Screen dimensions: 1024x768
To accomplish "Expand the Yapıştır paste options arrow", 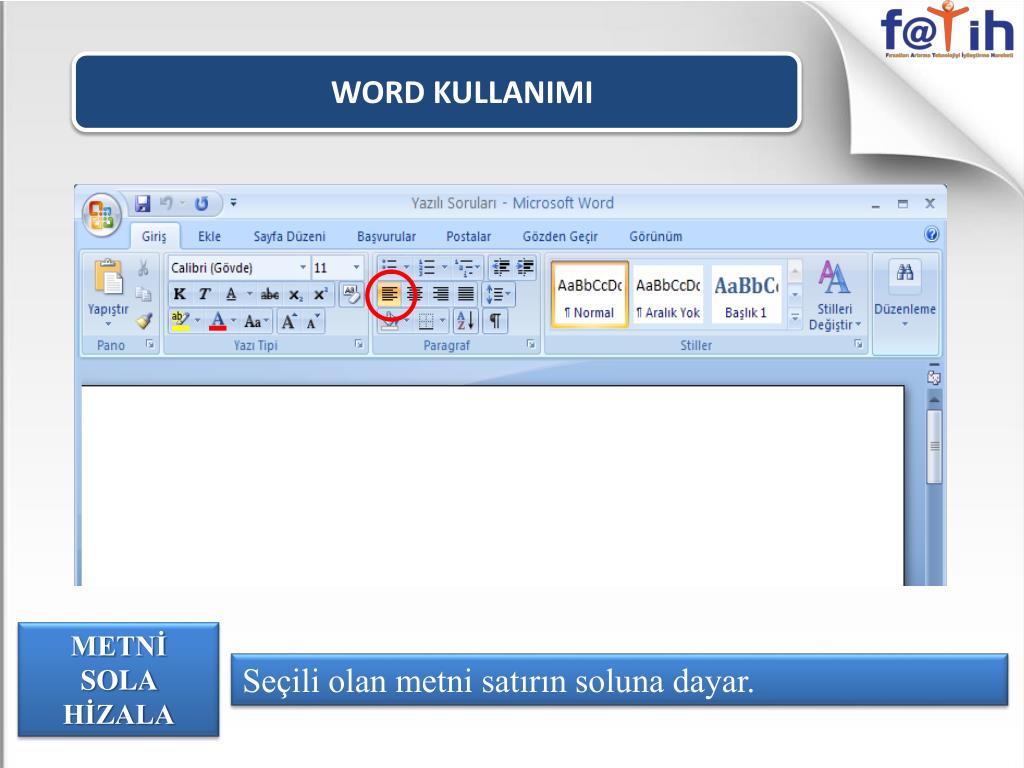I will pos(108,324).
